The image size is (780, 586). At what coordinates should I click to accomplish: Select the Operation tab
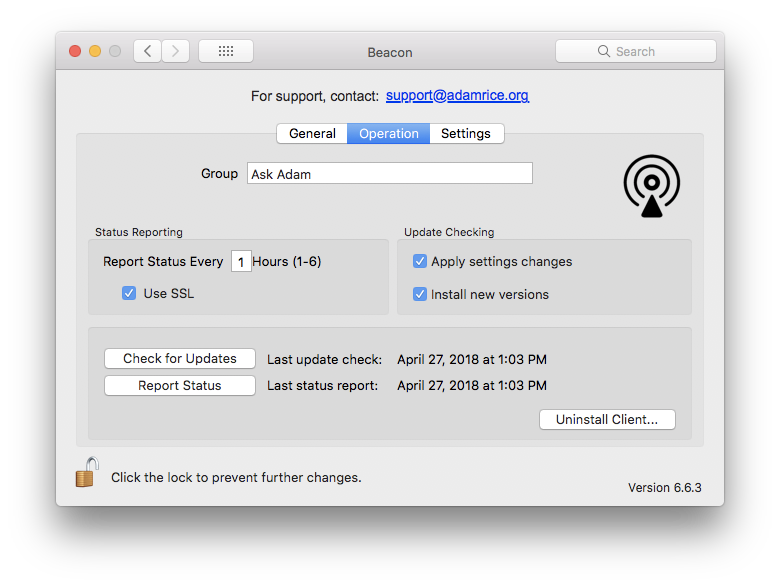click(389, 134)
